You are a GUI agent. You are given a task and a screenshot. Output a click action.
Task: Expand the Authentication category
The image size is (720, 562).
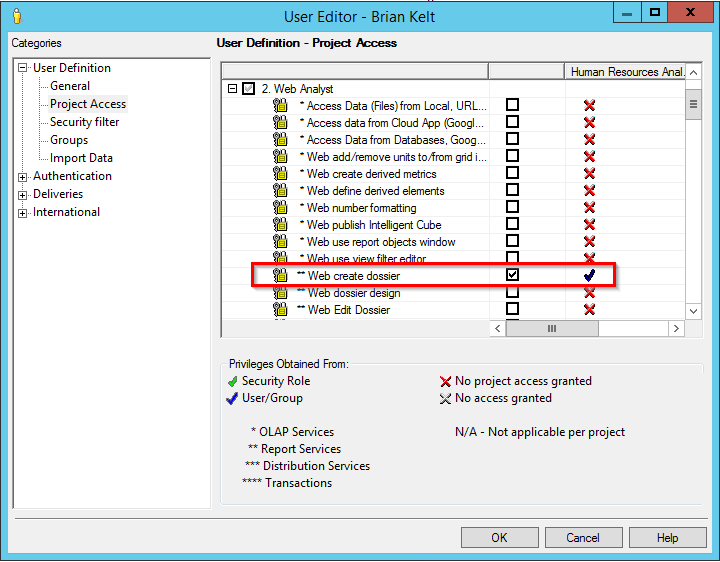point(22,177)
